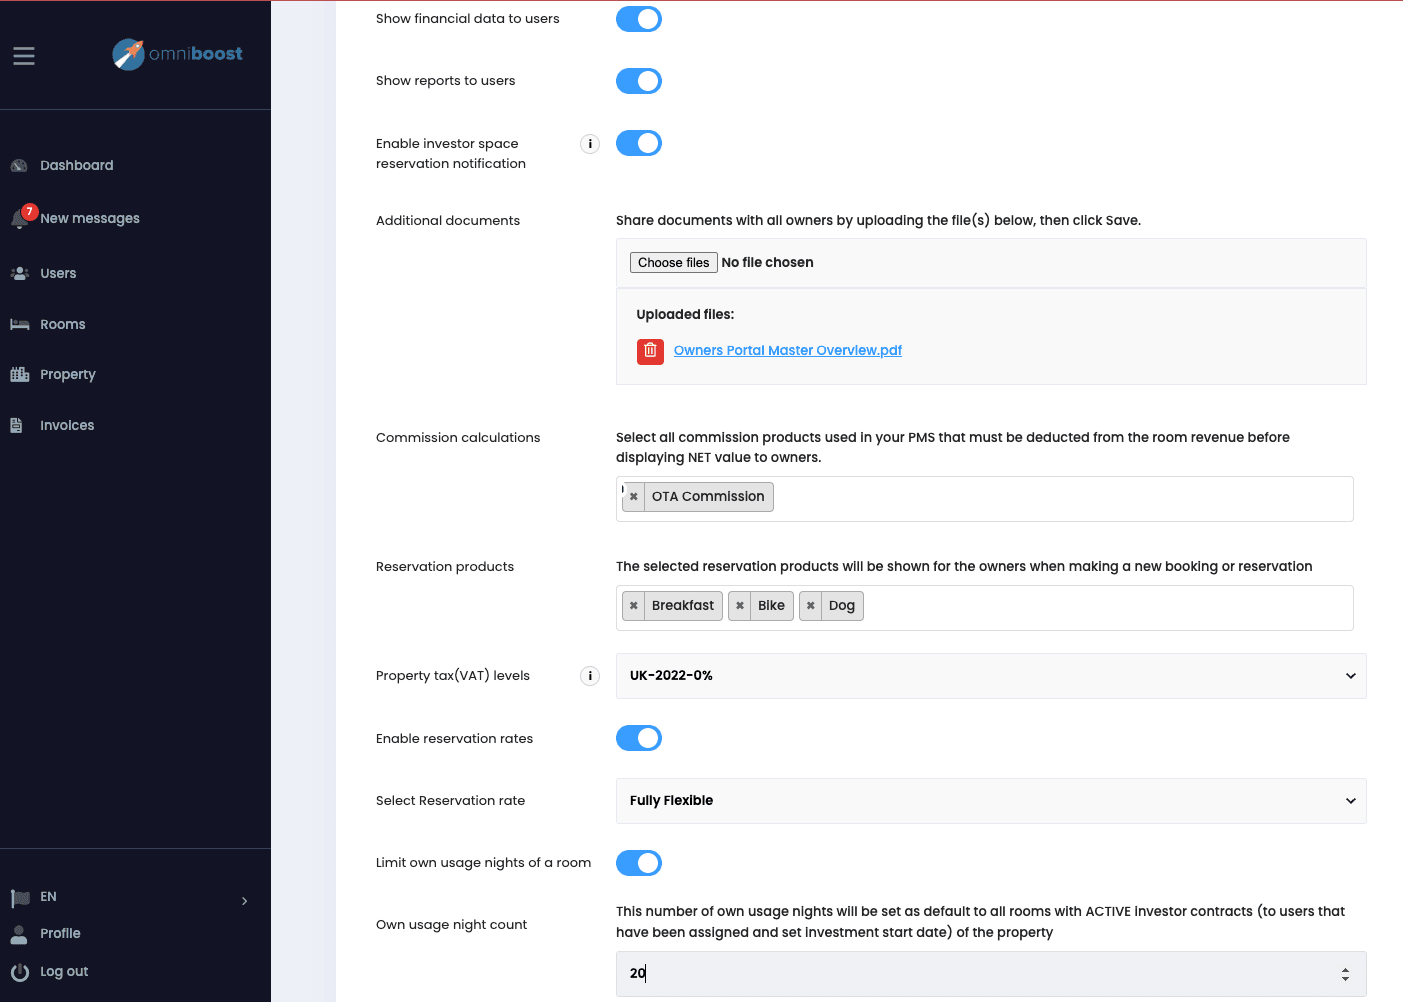Image resolution: width=1403 pixels, height=1002 pixels.
Task: Select Users in the sidebar
Action: (57, 273)
